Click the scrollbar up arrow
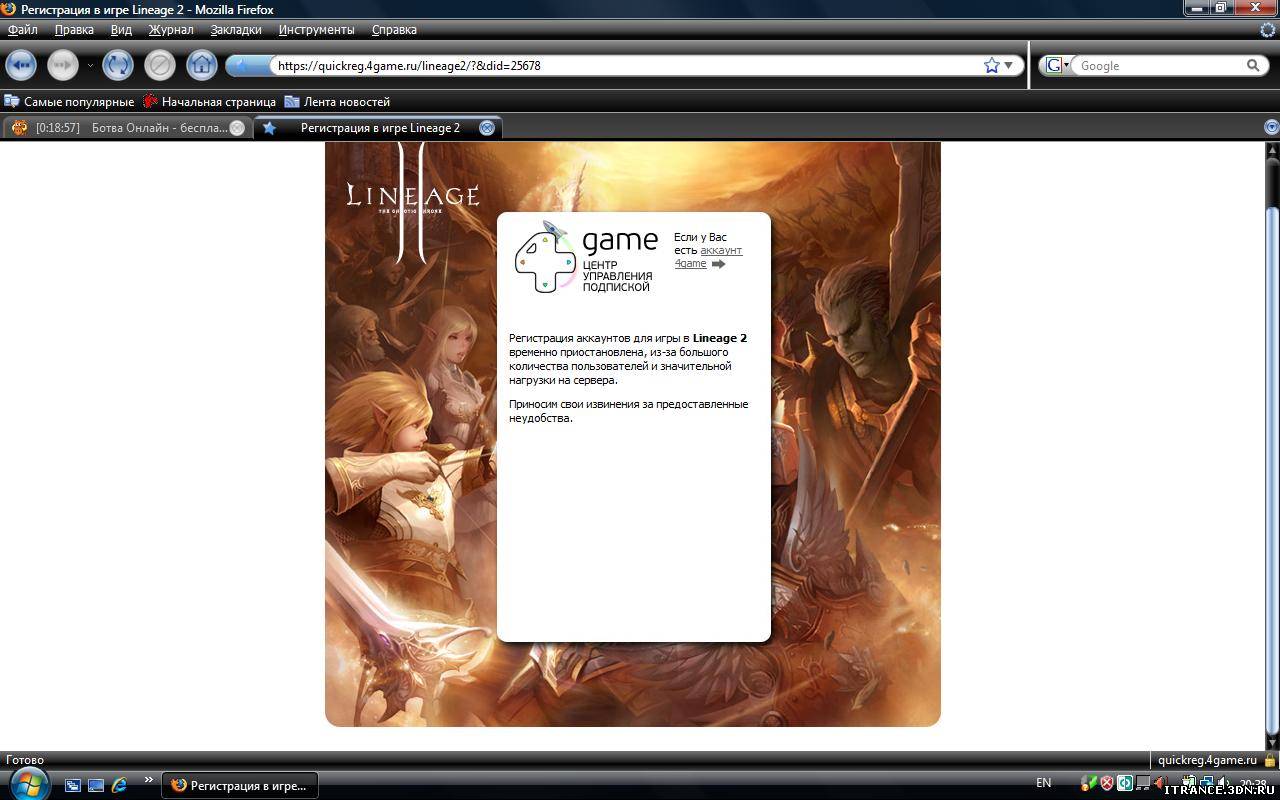Screen dimensions: 1280x800 [1272, 150]
